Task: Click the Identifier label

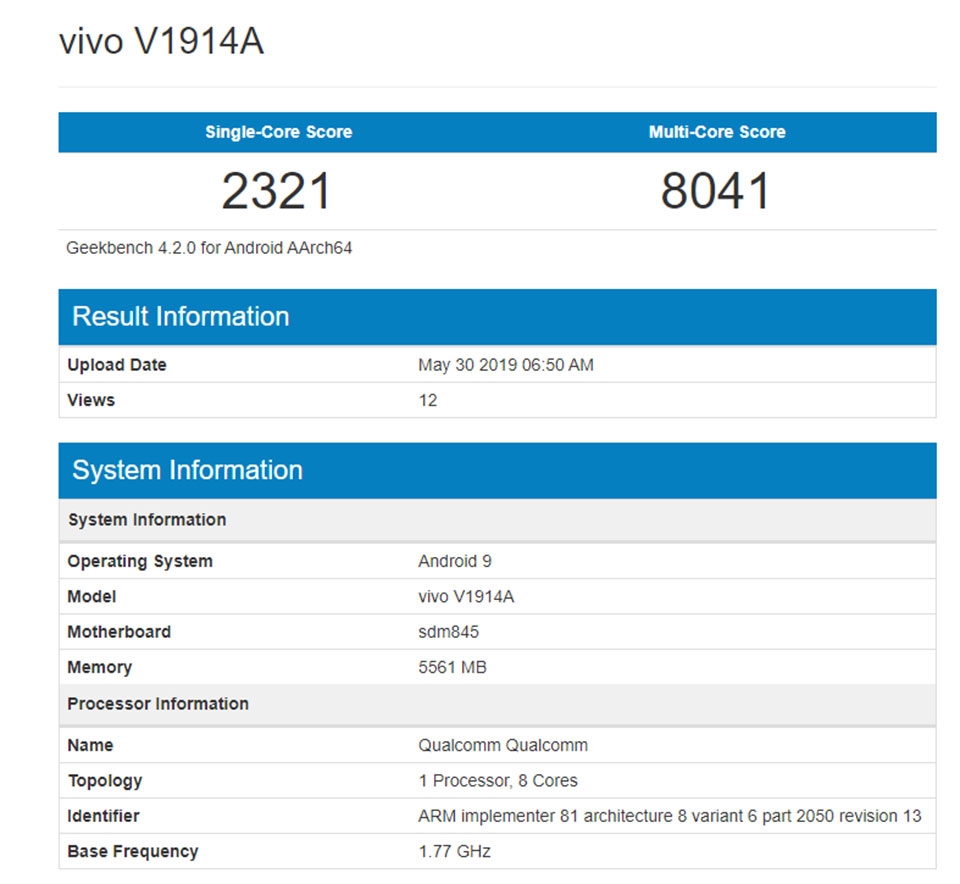Action: tap(103, 816)
